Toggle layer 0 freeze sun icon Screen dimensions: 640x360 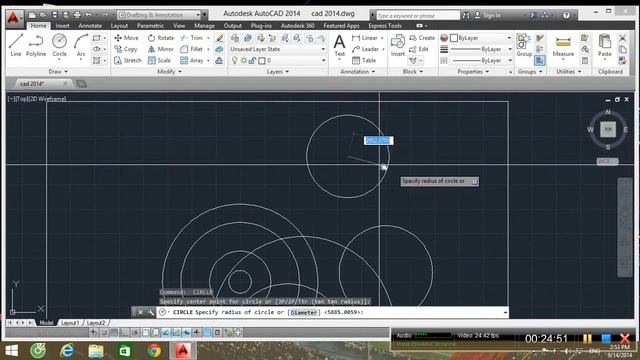pyautogui.click(x=243, y=60)
